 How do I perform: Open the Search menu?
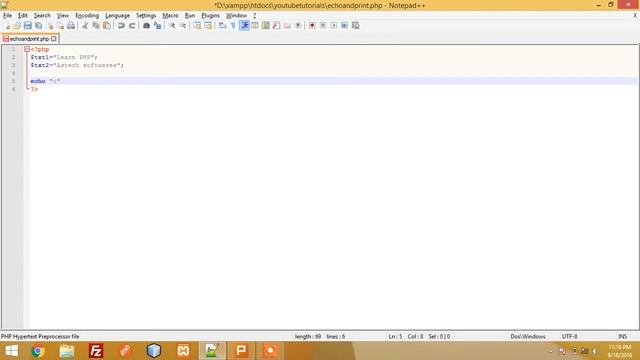click(42, 16)
